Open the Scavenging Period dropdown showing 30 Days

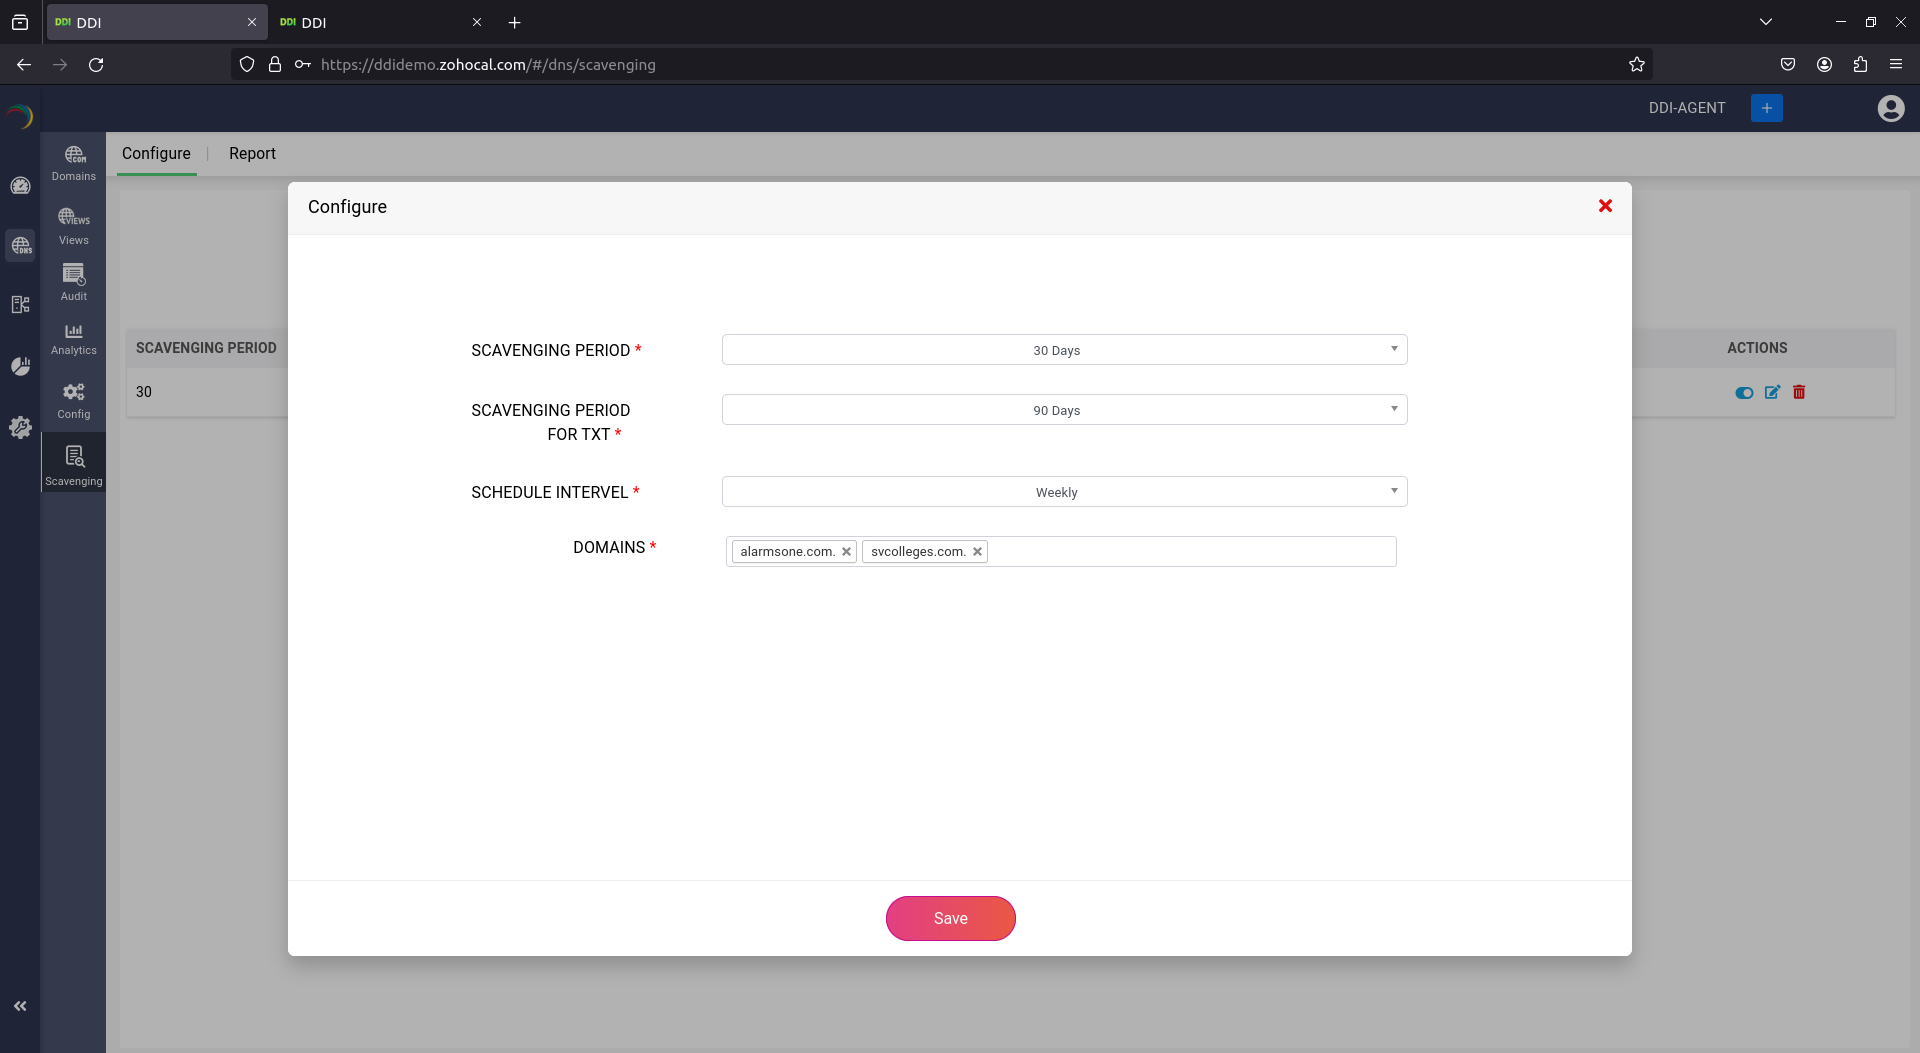[x=1064, y=350]
